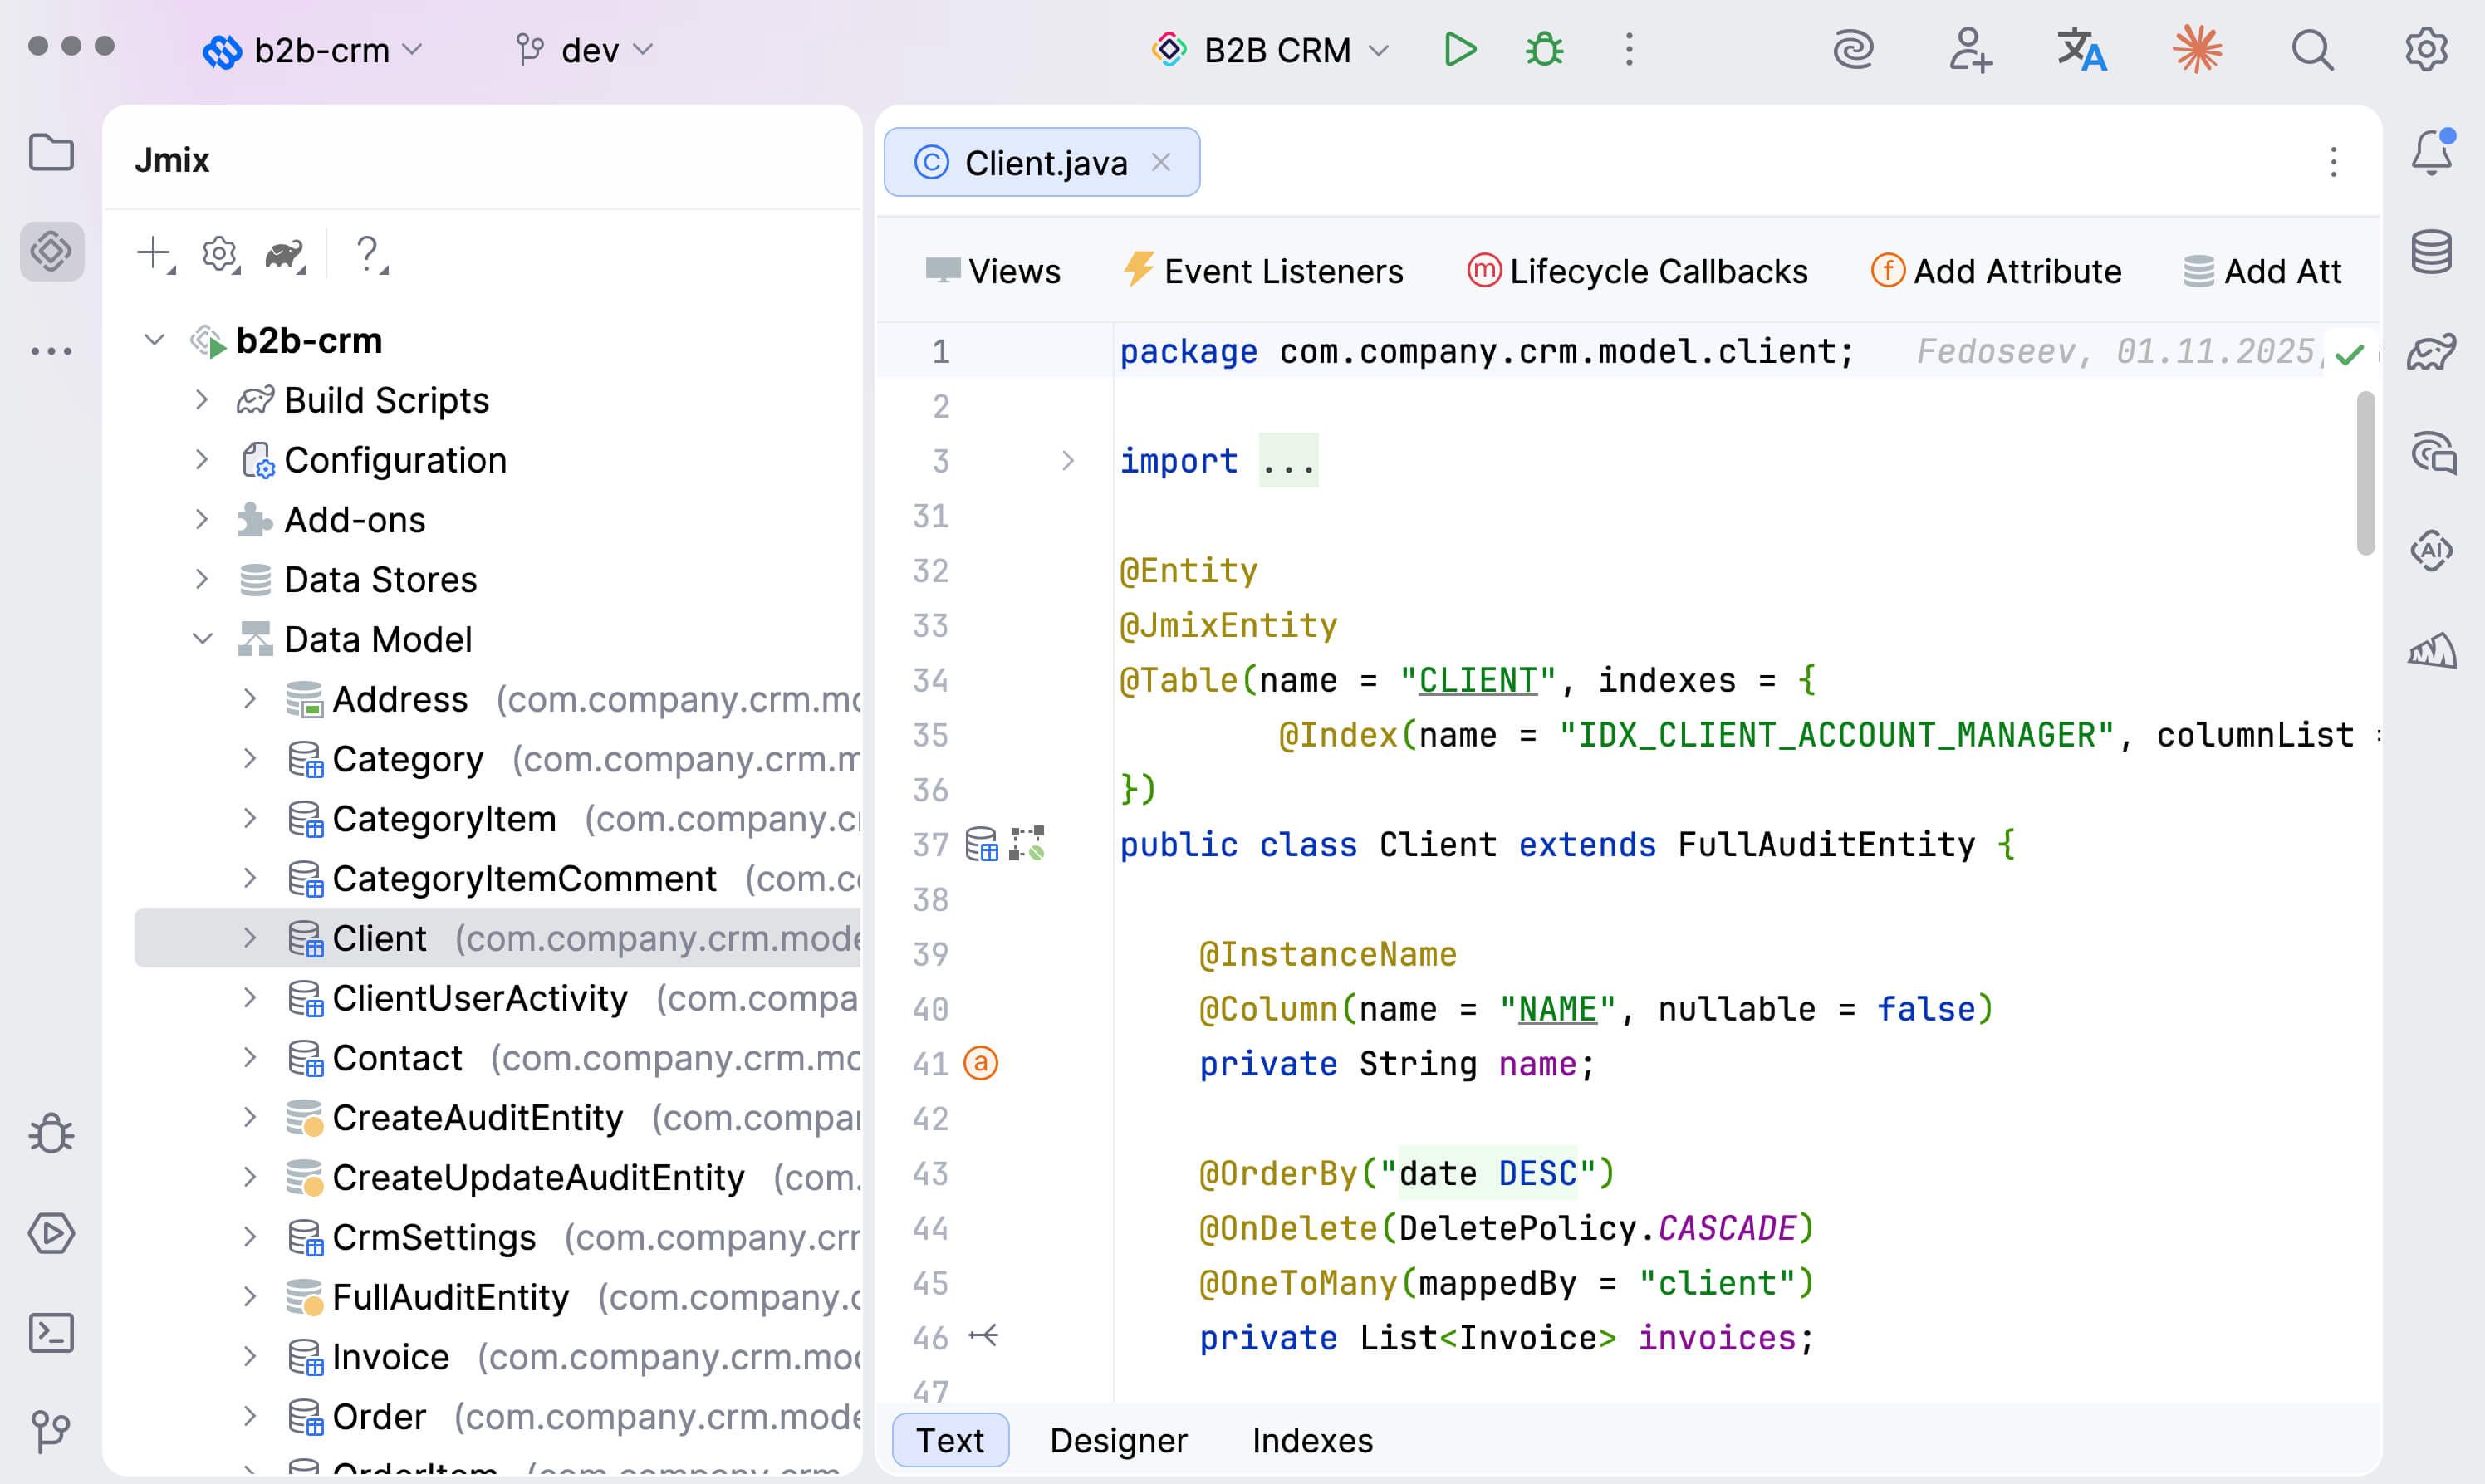Switch to the Text editor tab
The image size is (2485, 1484).
tap(950, 1440)
